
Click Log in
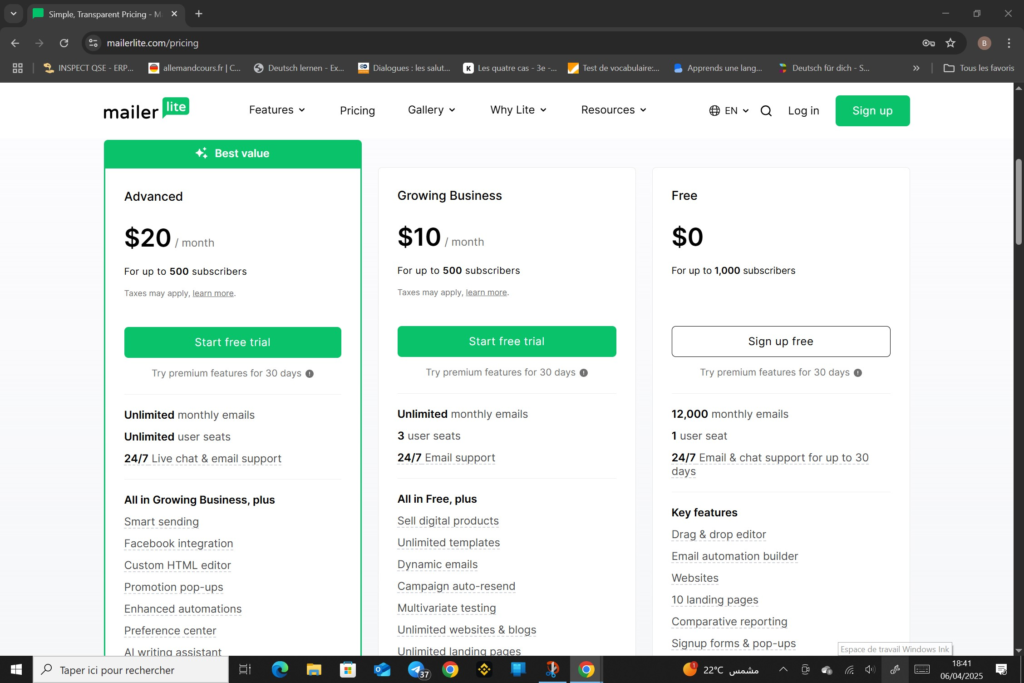click(803, 110)
